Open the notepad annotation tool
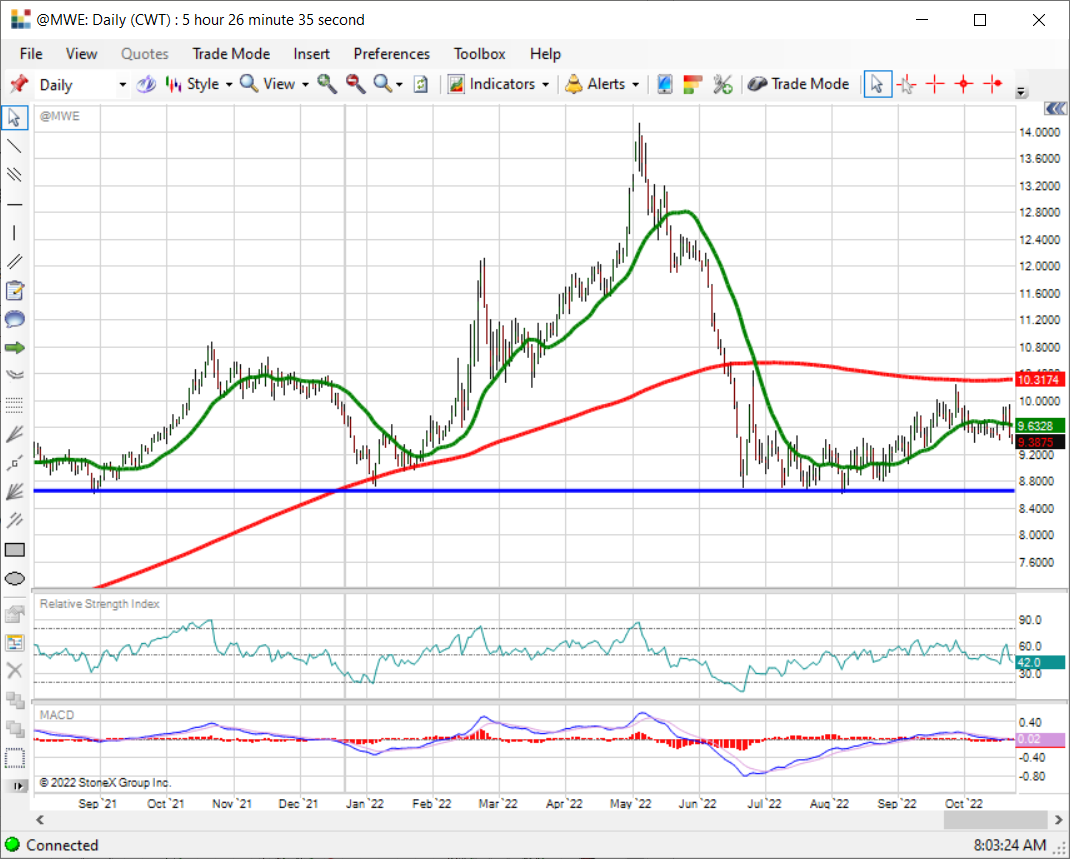1070x859 pixels. tap(14, 291)
